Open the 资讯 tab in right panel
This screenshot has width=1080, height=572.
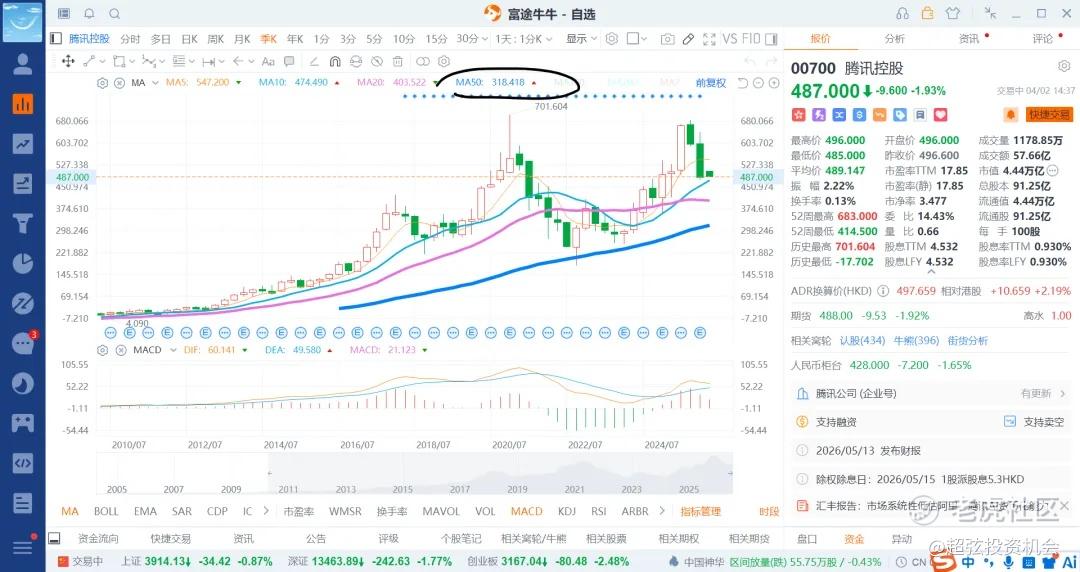pos(969,39)
